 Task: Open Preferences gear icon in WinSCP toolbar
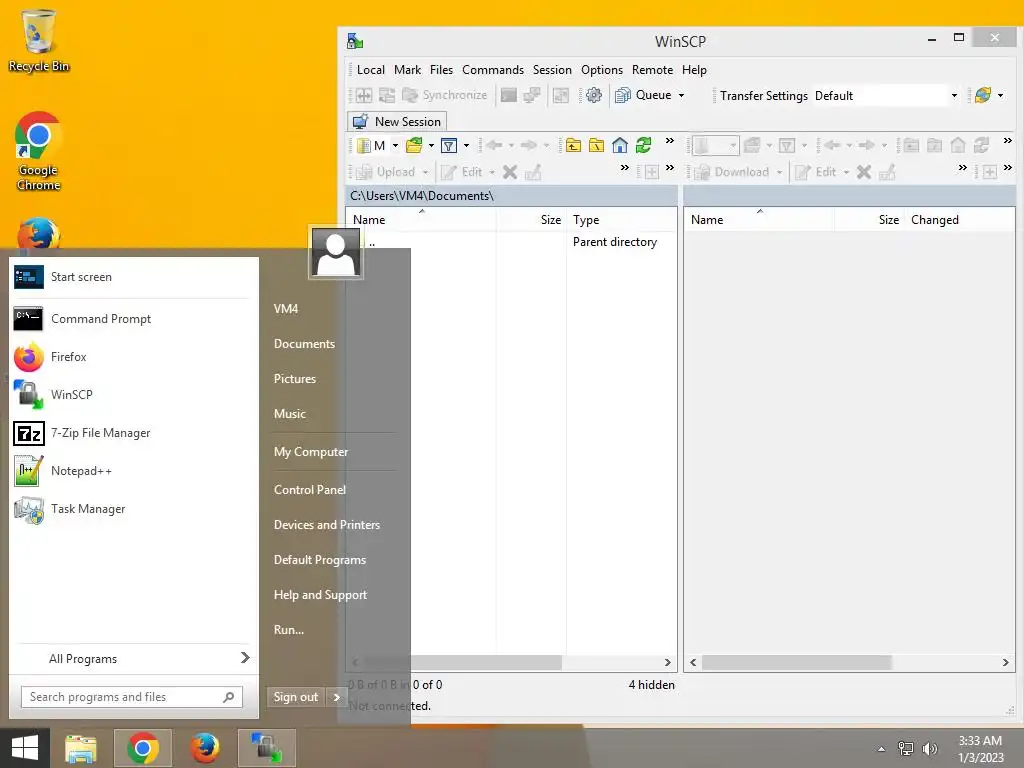593,95
